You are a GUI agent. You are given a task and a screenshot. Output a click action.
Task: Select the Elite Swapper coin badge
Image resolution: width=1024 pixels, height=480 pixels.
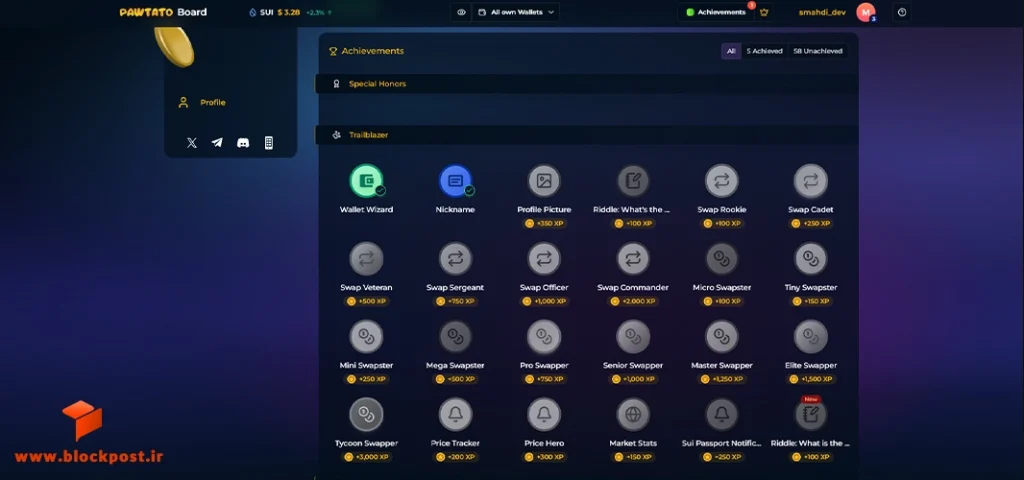pyautogui.click(x=810, y=337)
